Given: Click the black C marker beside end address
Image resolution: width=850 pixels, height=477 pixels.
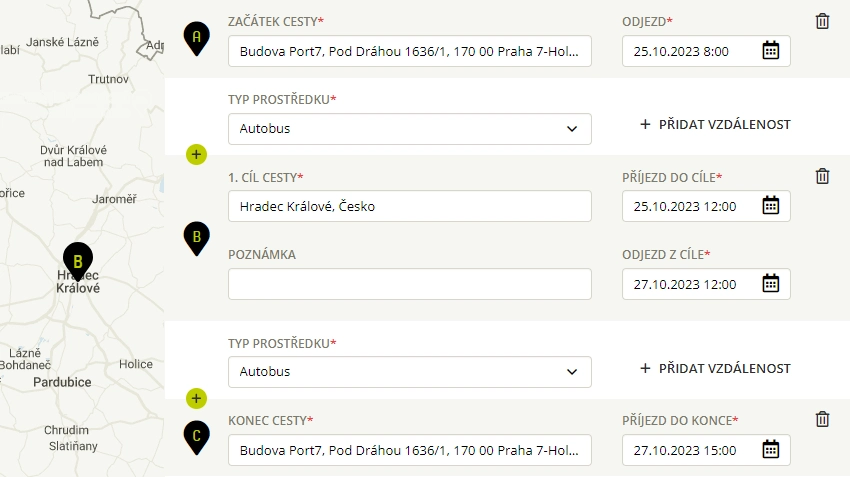Looking at the screenshot, I should (196, 437).
